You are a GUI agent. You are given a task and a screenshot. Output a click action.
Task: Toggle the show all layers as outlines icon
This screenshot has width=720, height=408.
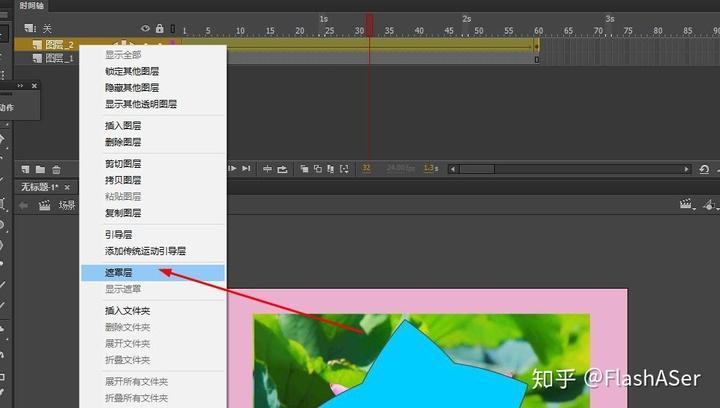(x=173, y=28)
